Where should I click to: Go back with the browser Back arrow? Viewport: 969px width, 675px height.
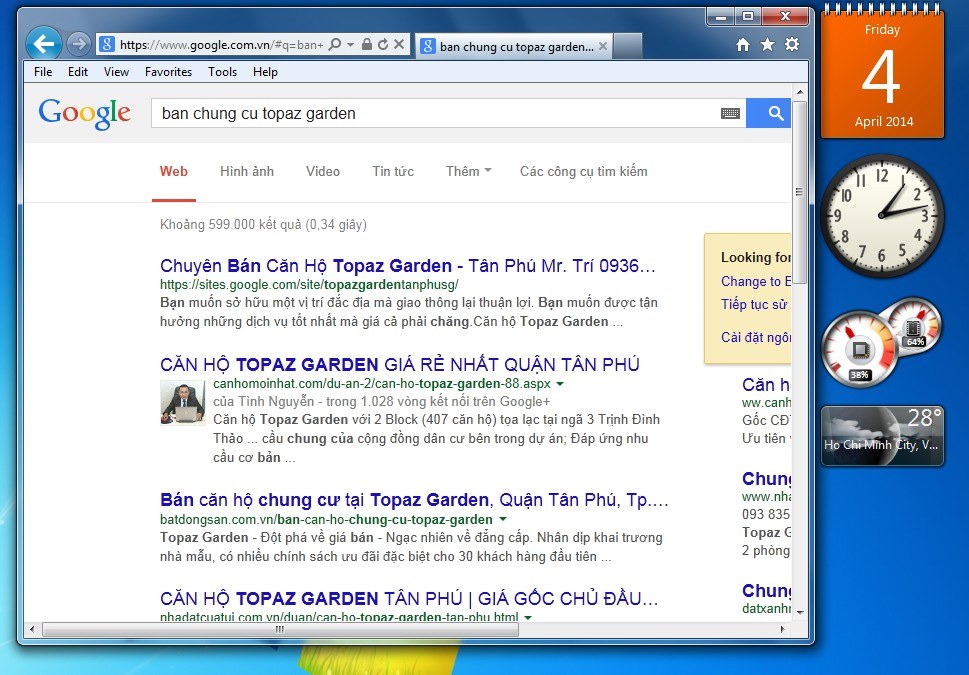coord(43,44)
